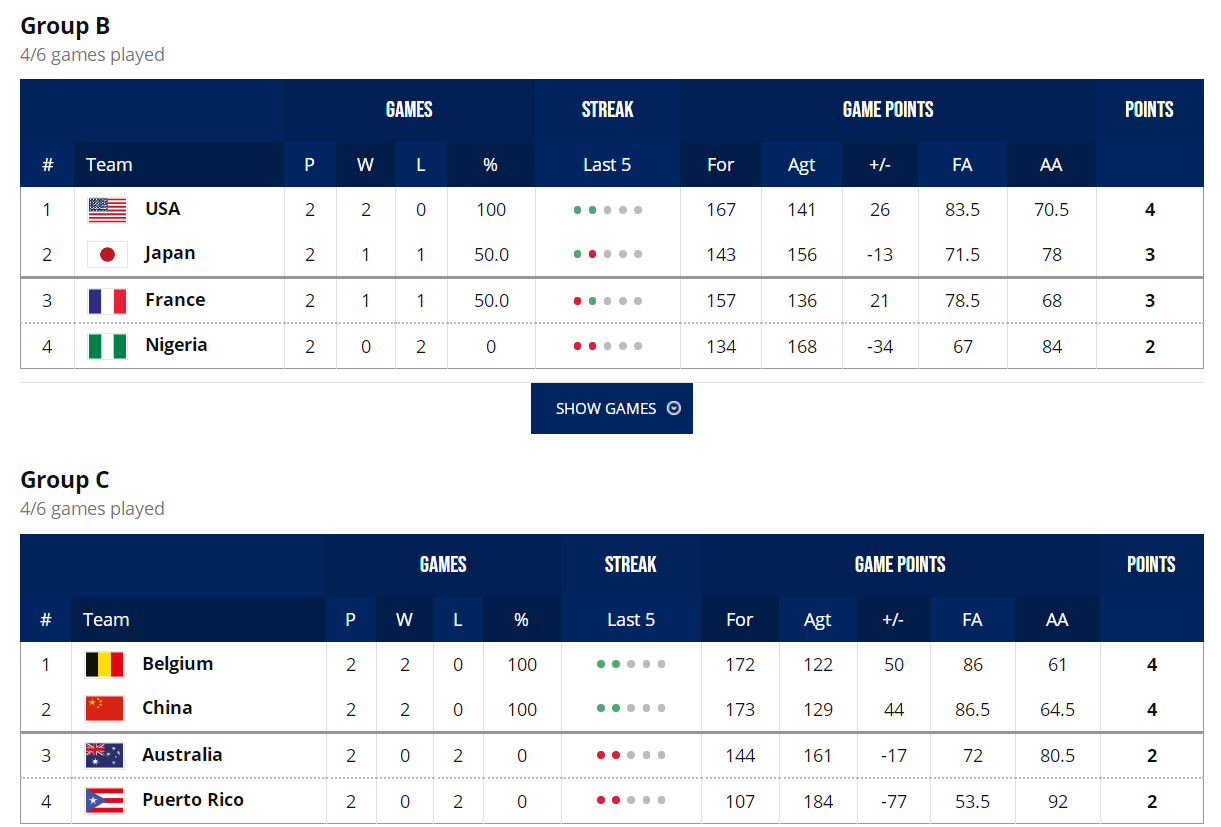Click the France flag icon

coord(107,301)
